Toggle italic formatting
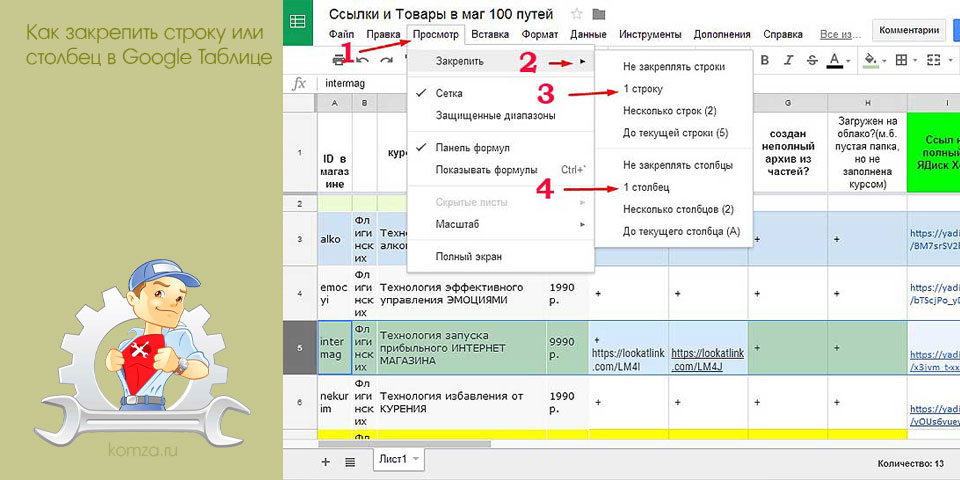960x480 pixels. click(789, 60)
